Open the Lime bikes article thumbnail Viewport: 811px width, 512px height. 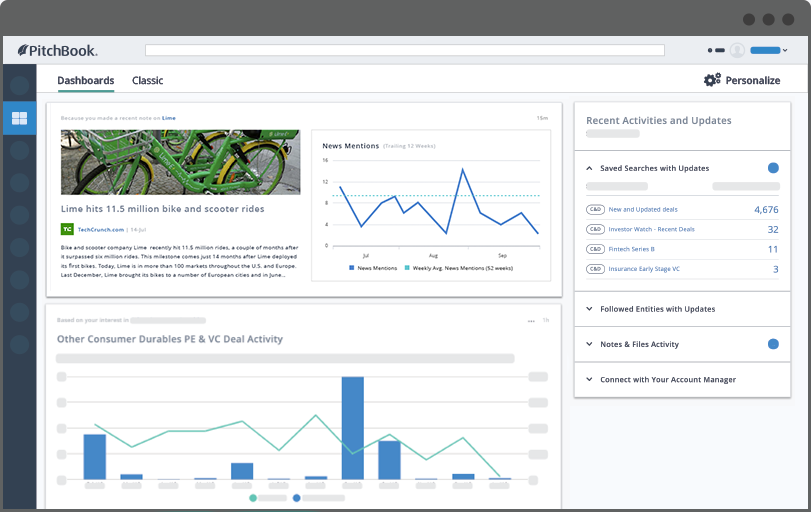(181, 162)
